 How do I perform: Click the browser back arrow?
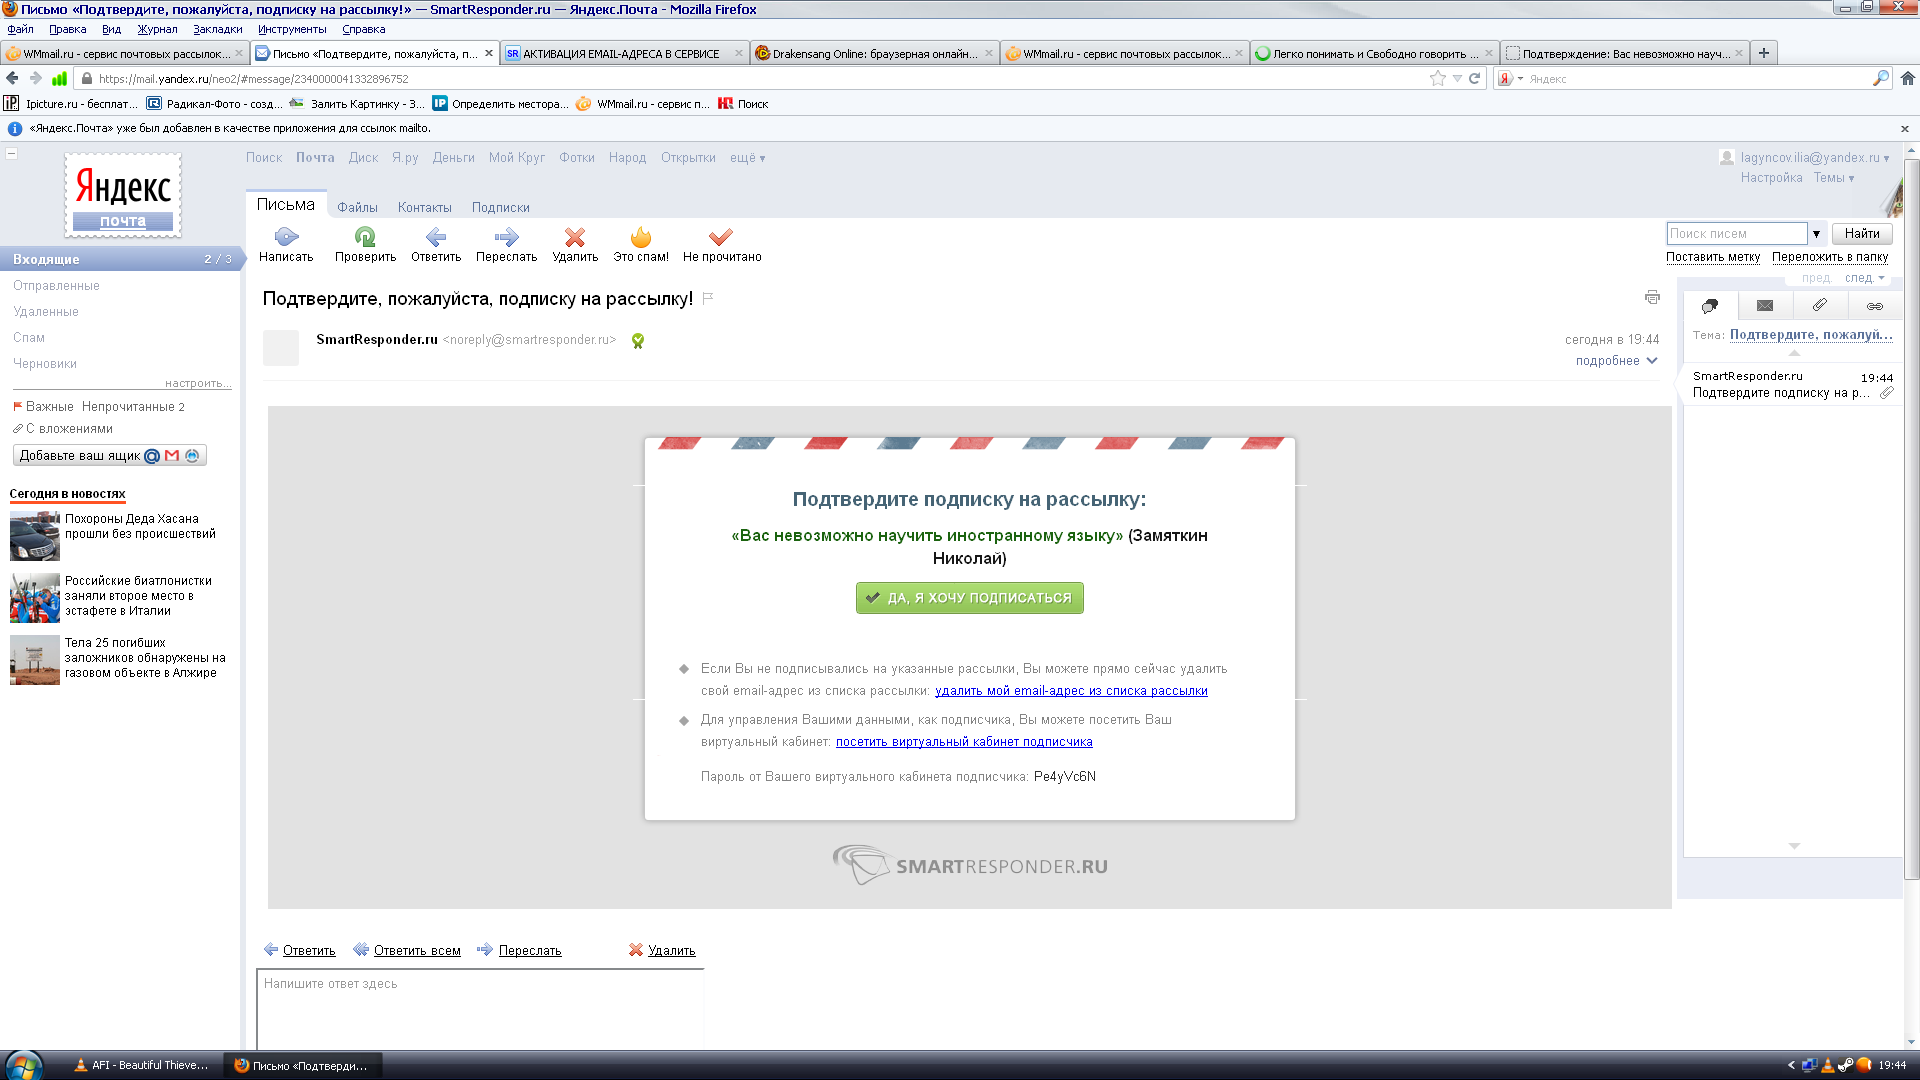(x=12, y=78)
